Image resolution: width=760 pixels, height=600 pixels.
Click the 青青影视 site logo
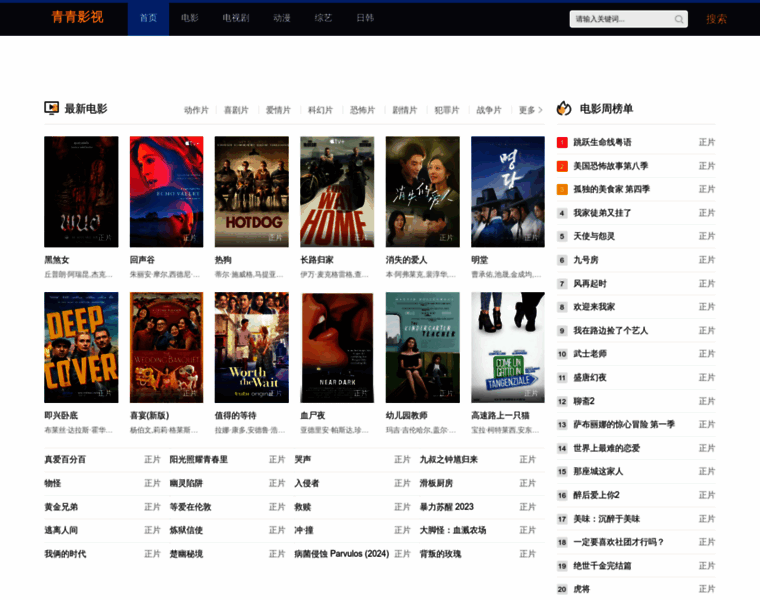[78, 17]
